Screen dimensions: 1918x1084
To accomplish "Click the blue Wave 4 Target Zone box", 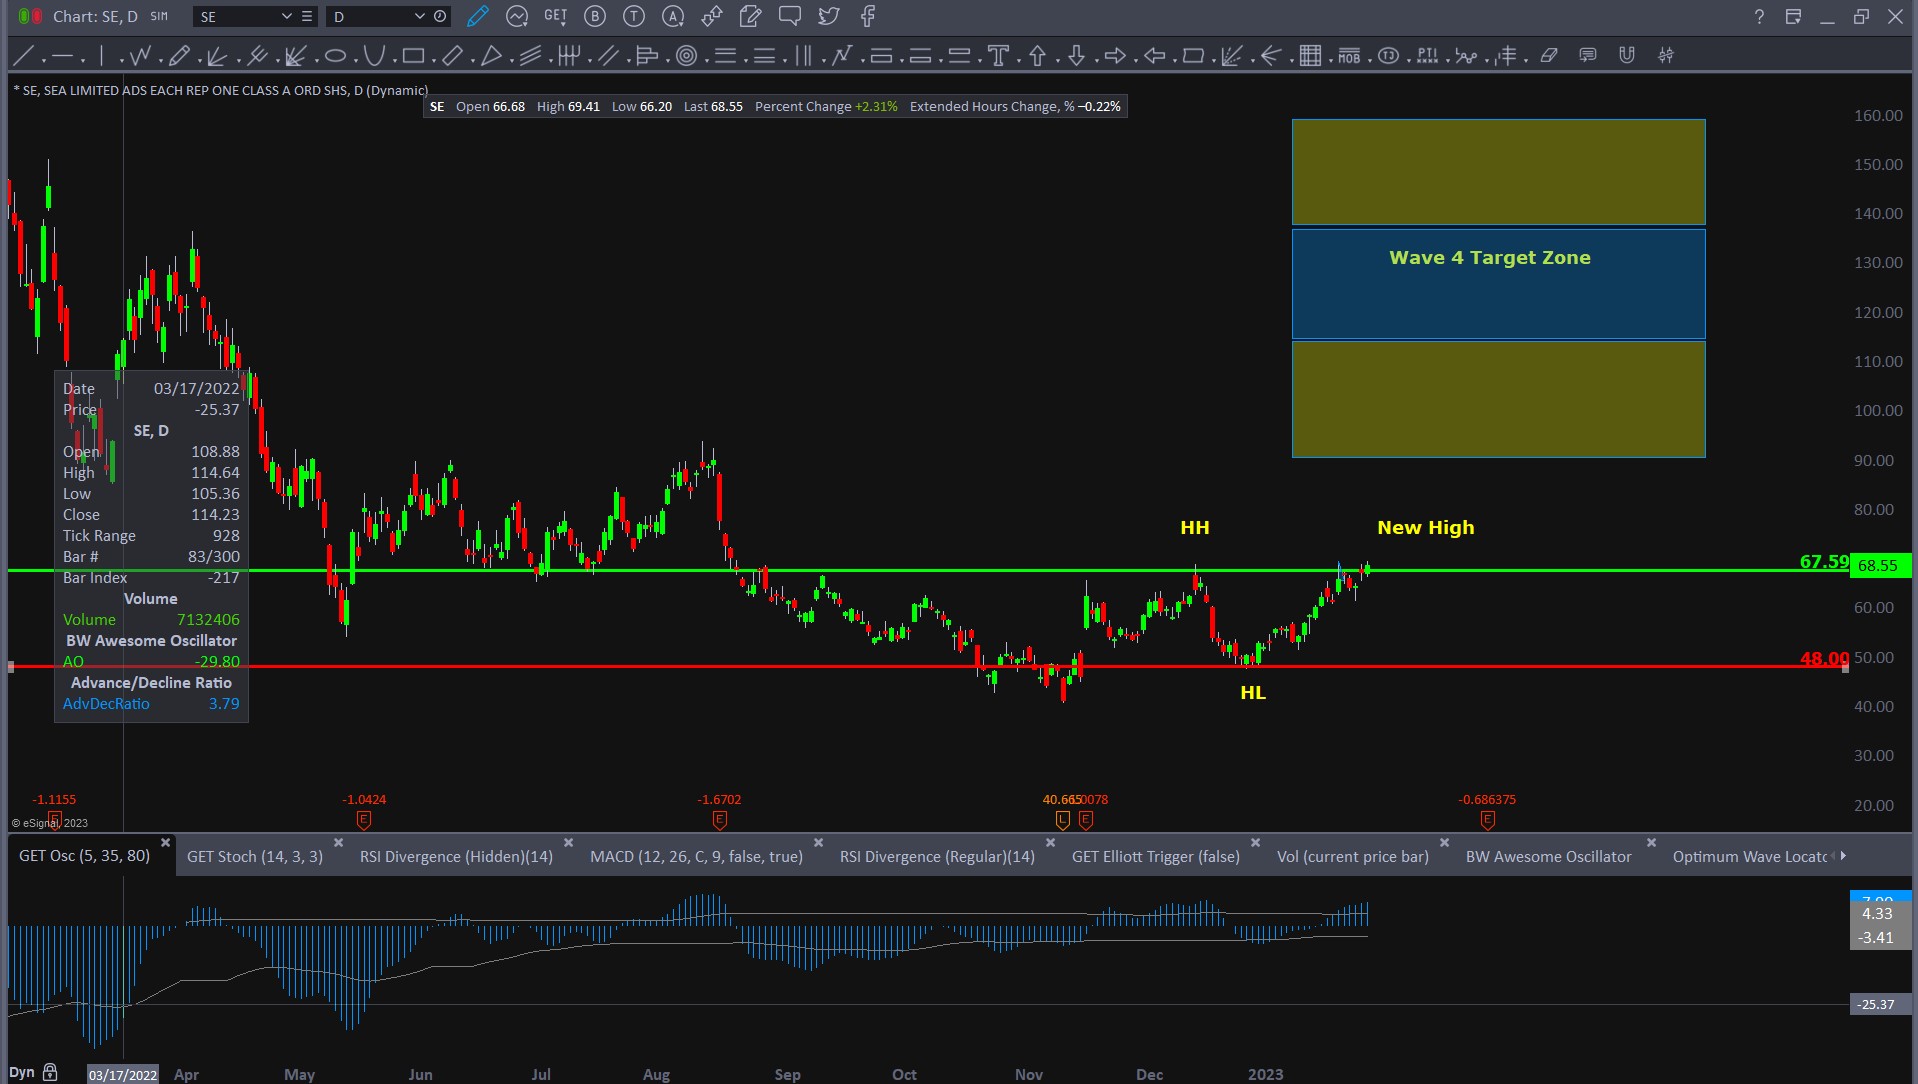I will click(x=1497, y=285).
